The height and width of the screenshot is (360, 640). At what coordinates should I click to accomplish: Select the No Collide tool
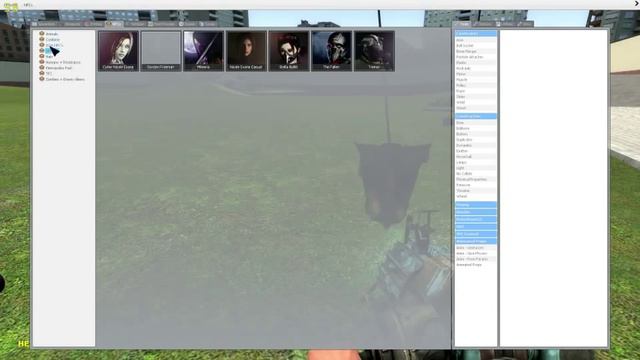coord(476,174)
